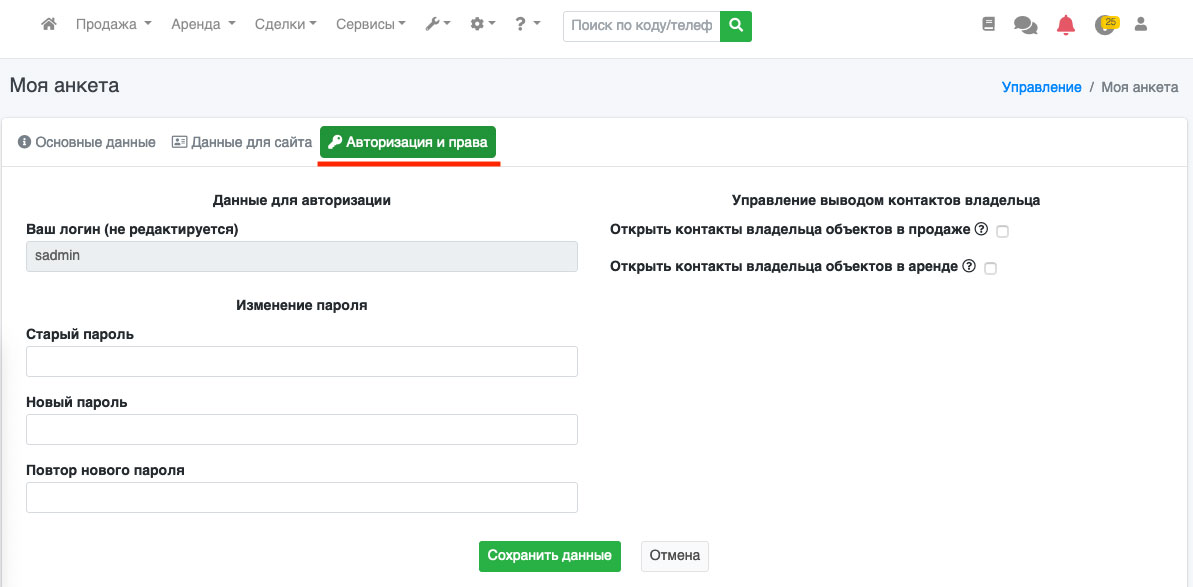Open the book knowledge base icon

tap(989, 25)
